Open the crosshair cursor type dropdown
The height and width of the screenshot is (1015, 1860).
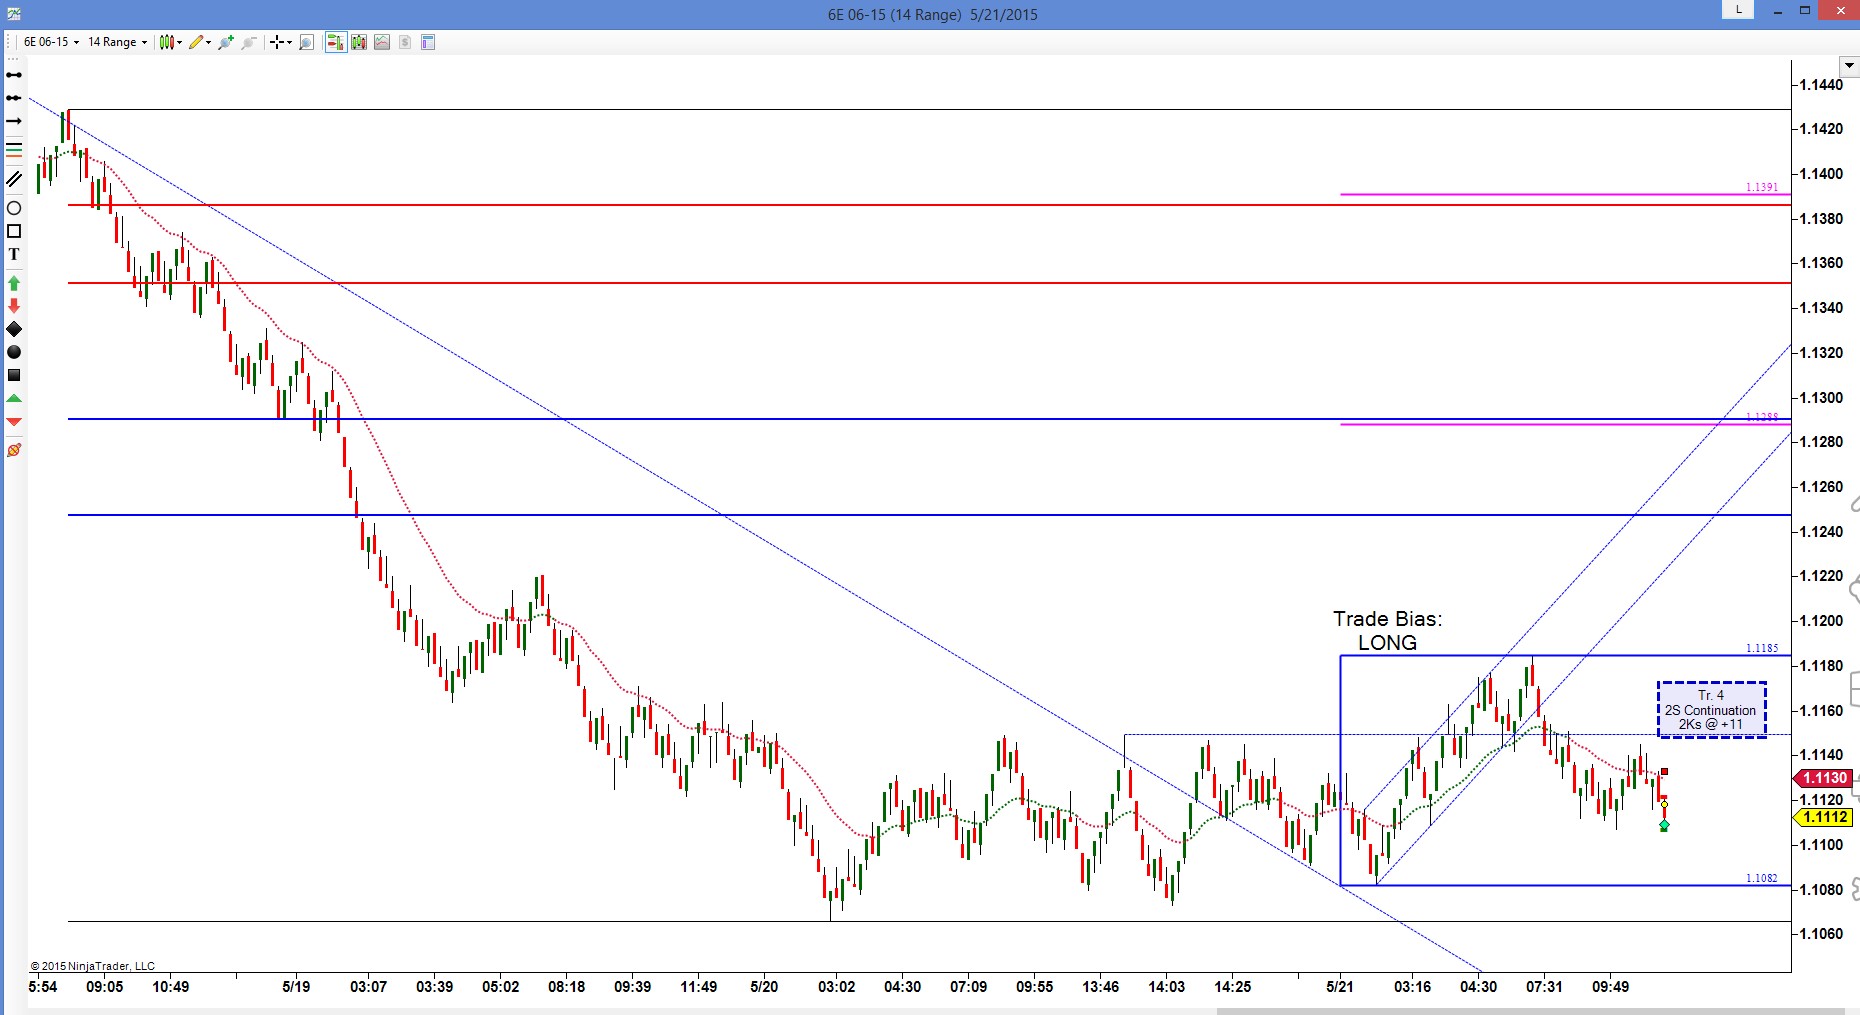point(280,42)
